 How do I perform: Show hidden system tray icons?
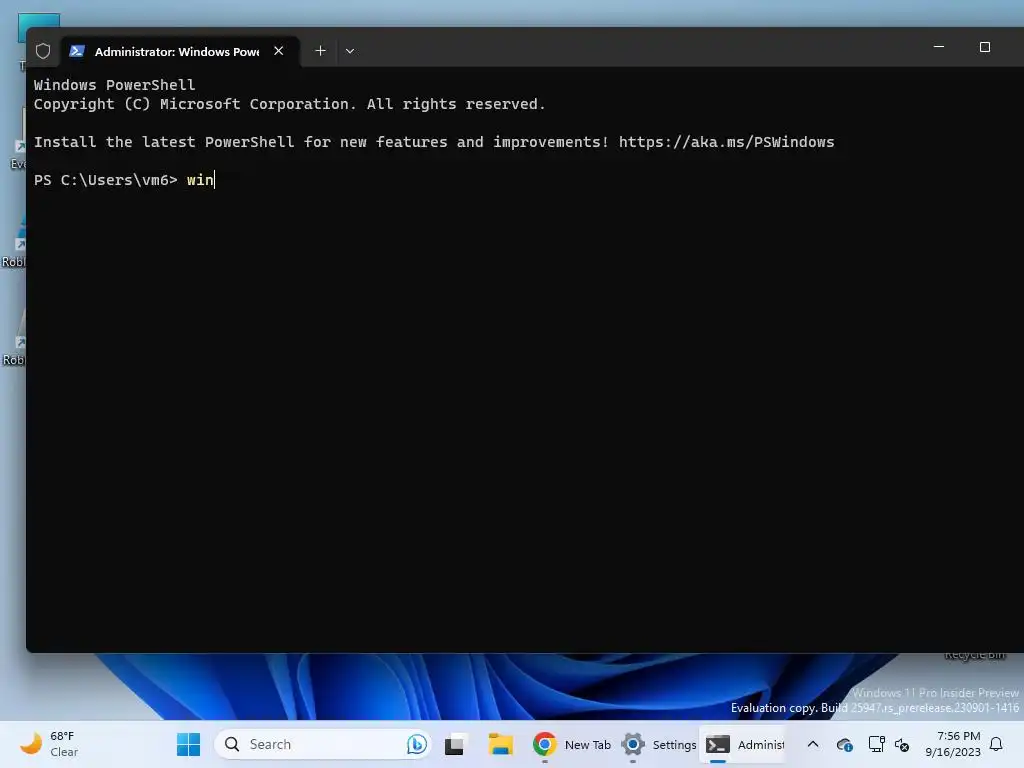pyautogui.click(x=813, y=744)
